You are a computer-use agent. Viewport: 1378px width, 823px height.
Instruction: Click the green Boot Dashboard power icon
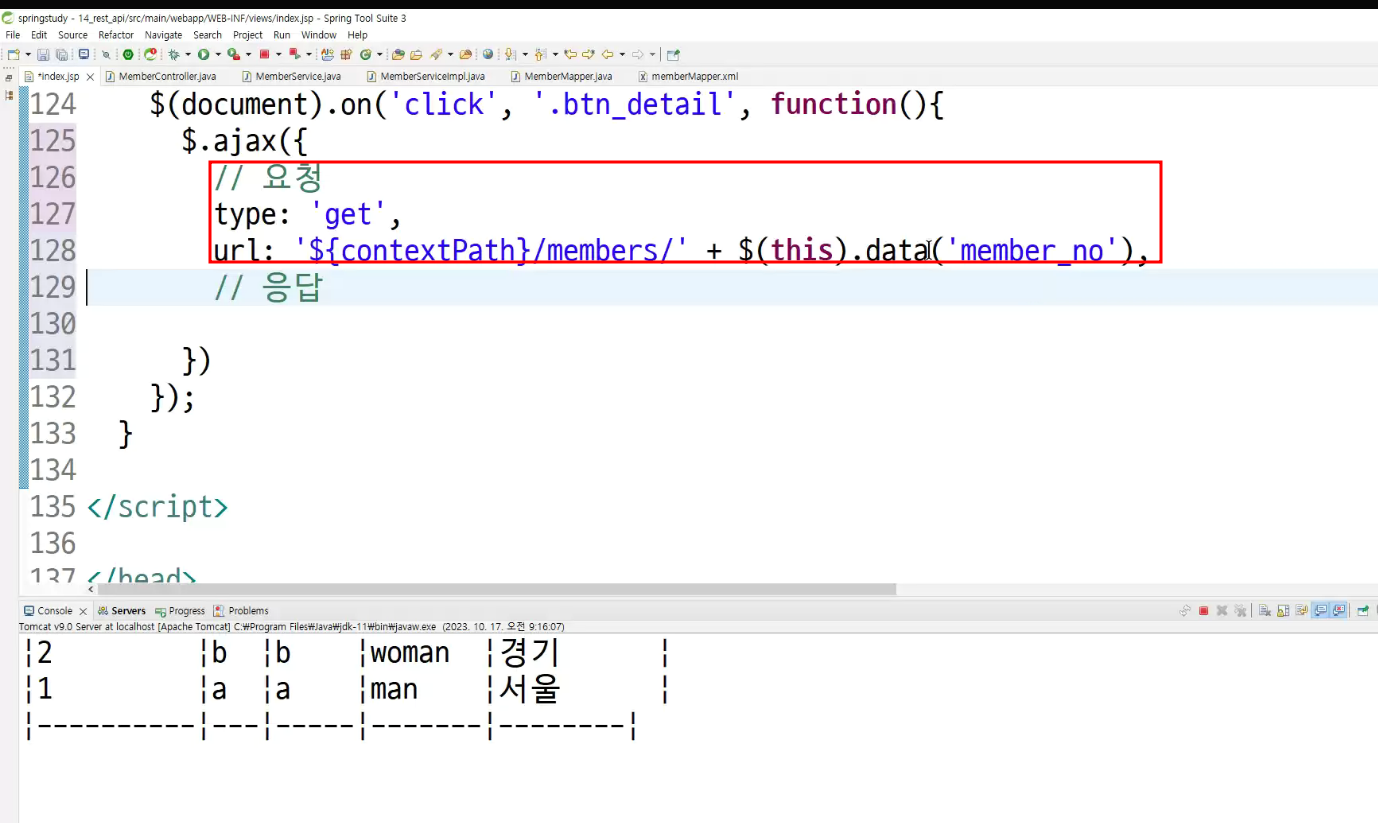tap(128, 54)
